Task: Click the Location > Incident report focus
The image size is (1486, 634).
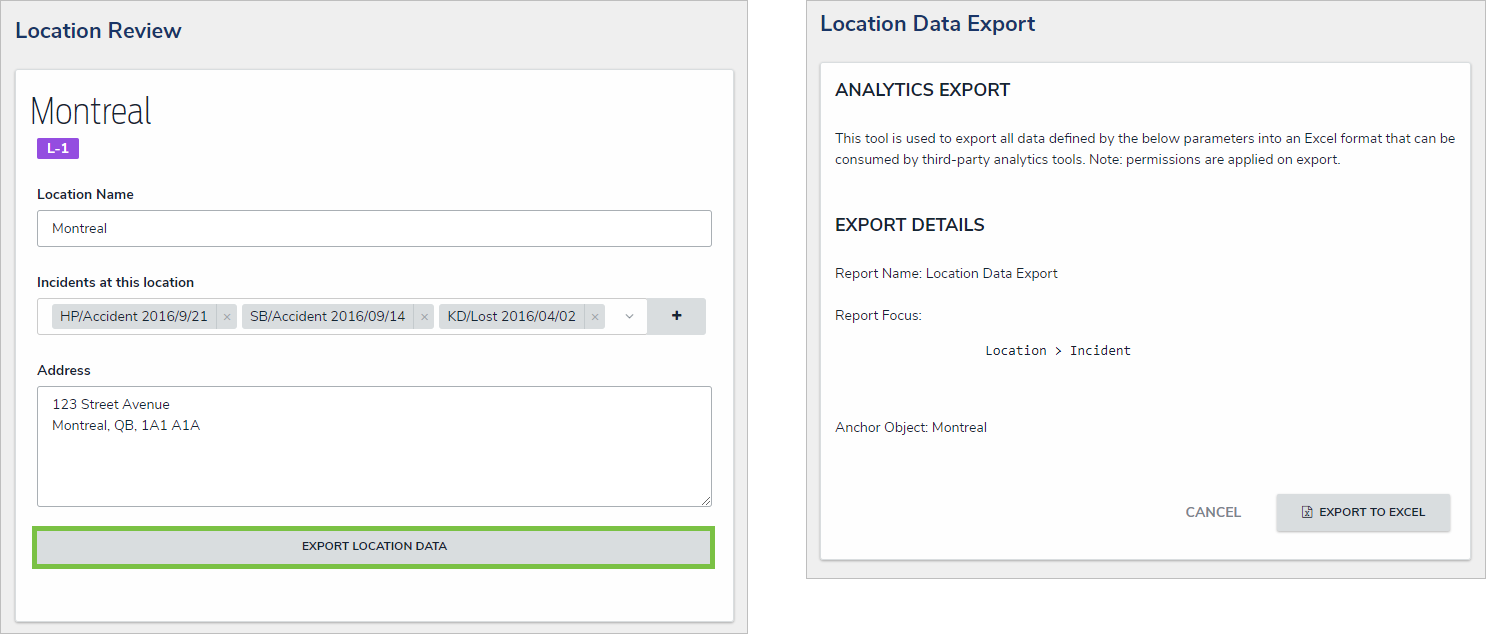Action: tap(1058, 351)
